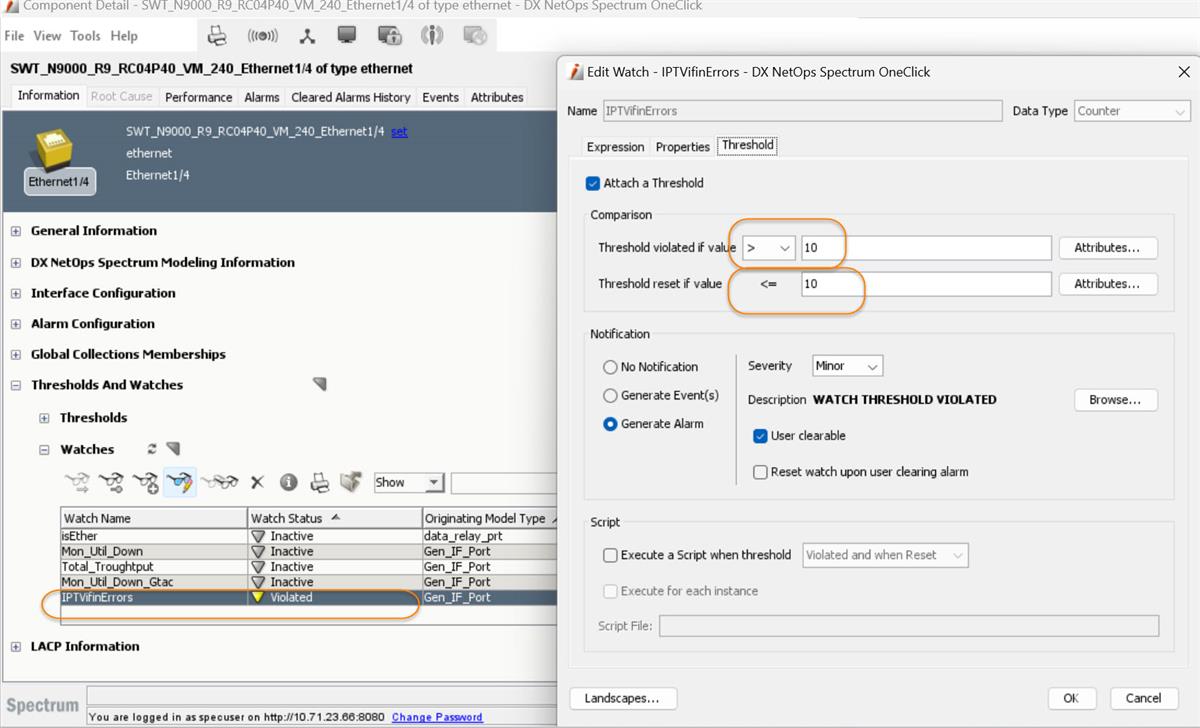This screenshot has width=1200, height=728.
Task: Click the Browse button for description
Action: pos(1116,400)
